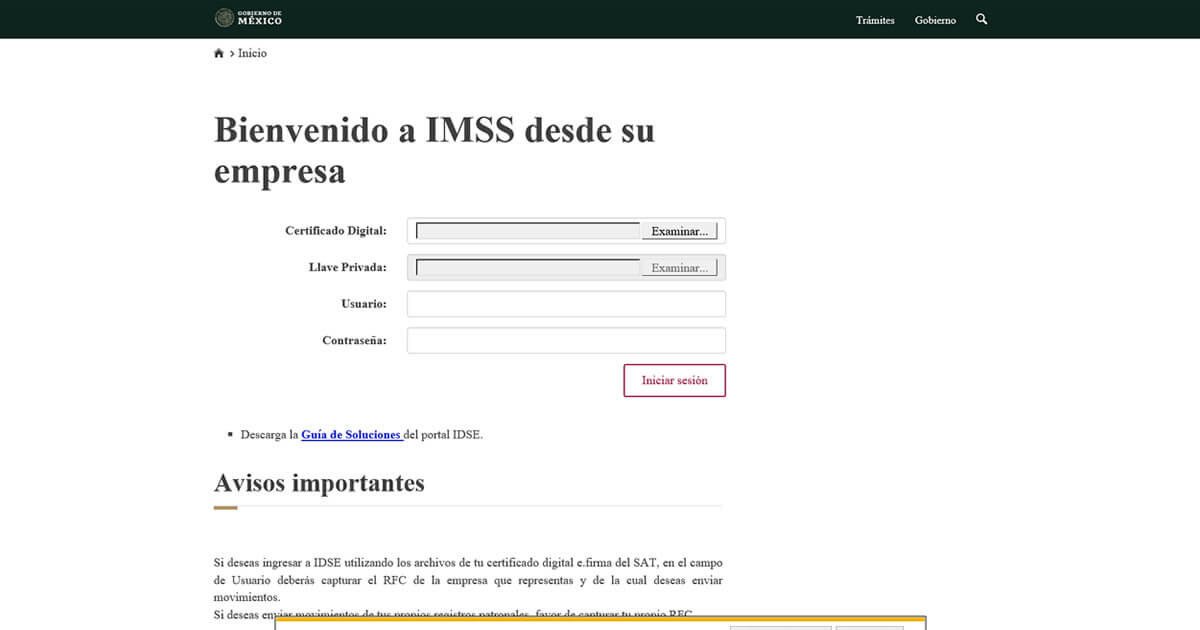
Task: Click the Gobierno de México logo
Action: (249, 19)
